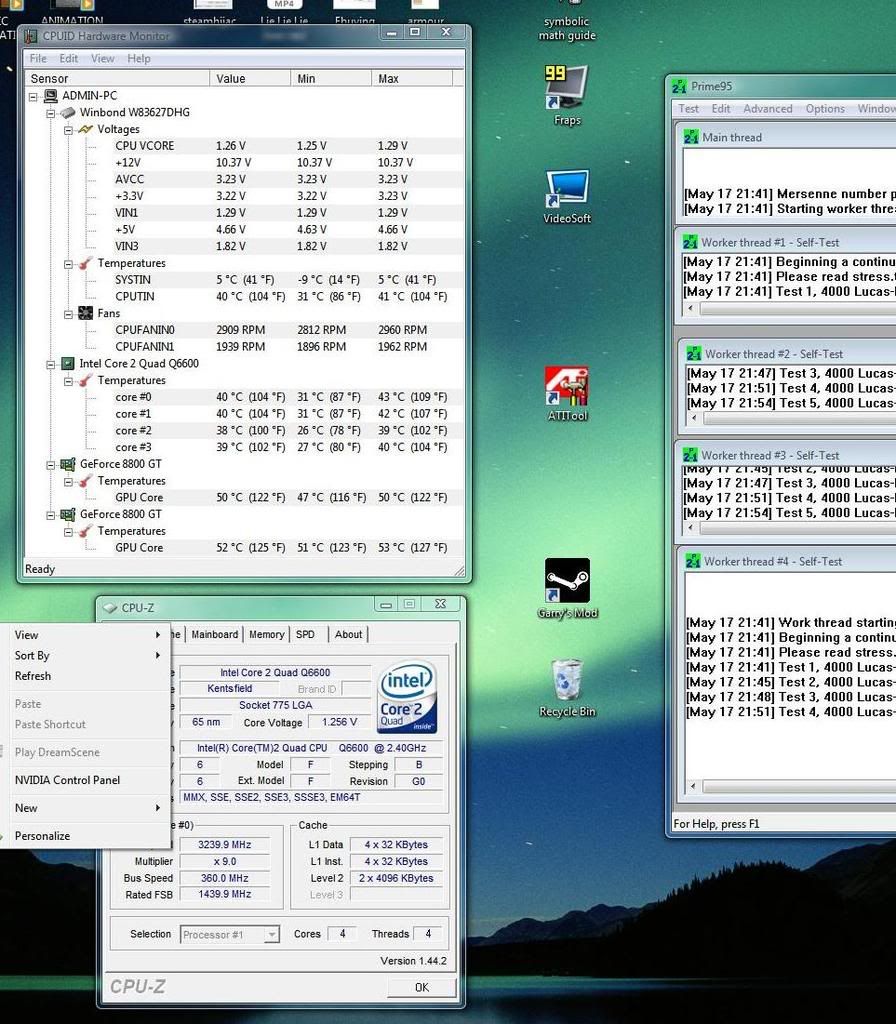This screenshot has width=896, height=1024.
Task: Open the Test menu in Prime95
Action: coord(688,109)
